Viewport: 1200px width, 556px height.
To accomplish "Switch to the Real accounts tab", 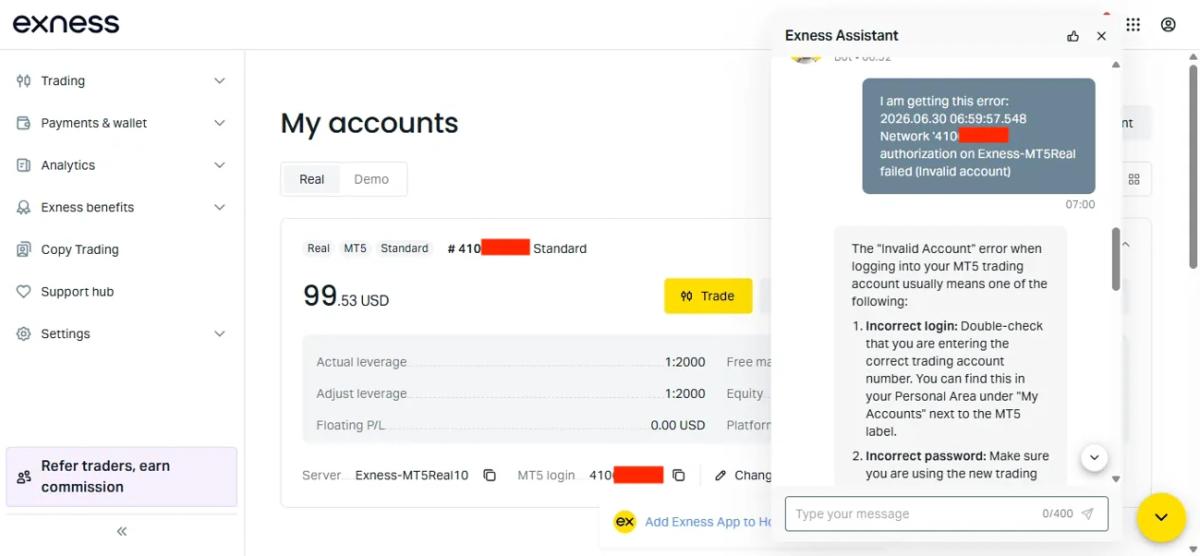I will point(312,179).
